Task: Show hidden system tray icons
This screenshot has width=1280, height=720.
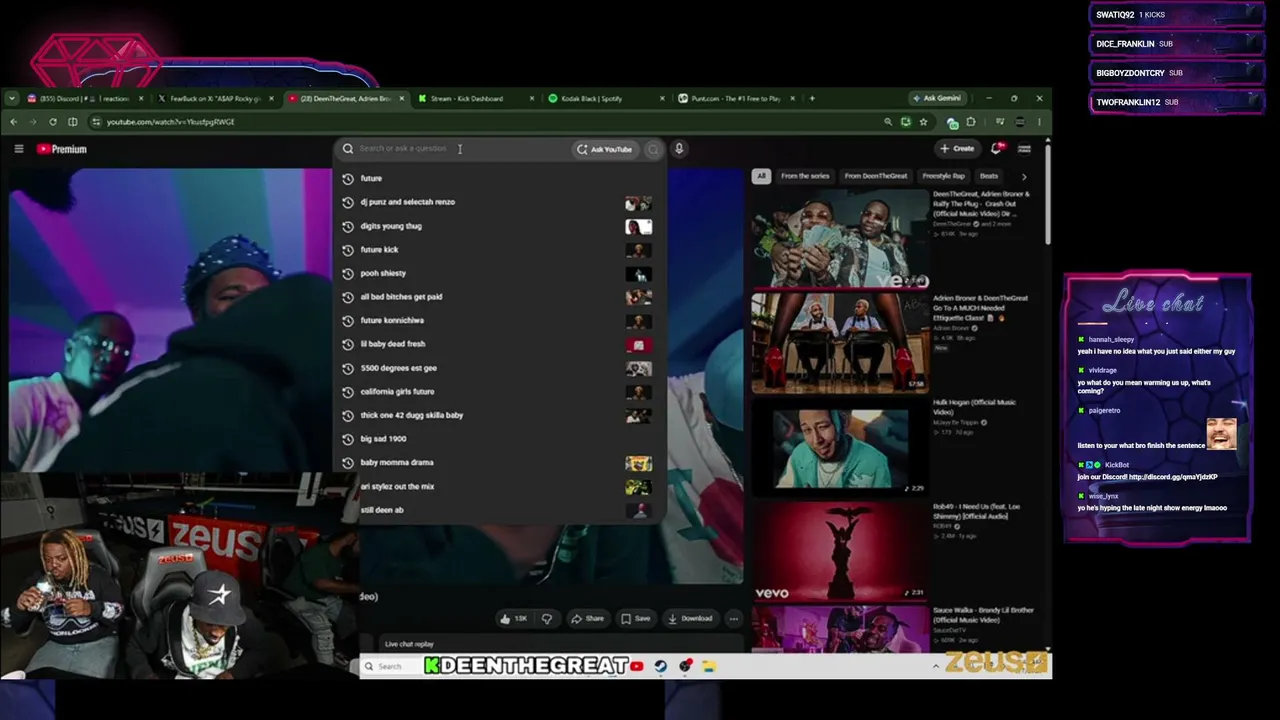Action: click(x=936, y=666)
